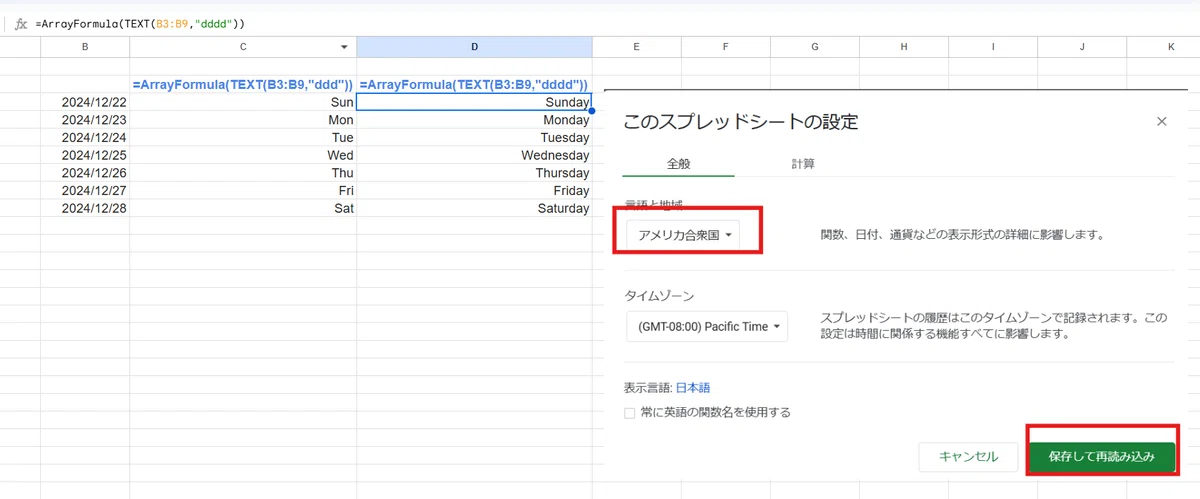Select column G header
The height and width of the screenshot is (499, 1200).
pos(814,47)
